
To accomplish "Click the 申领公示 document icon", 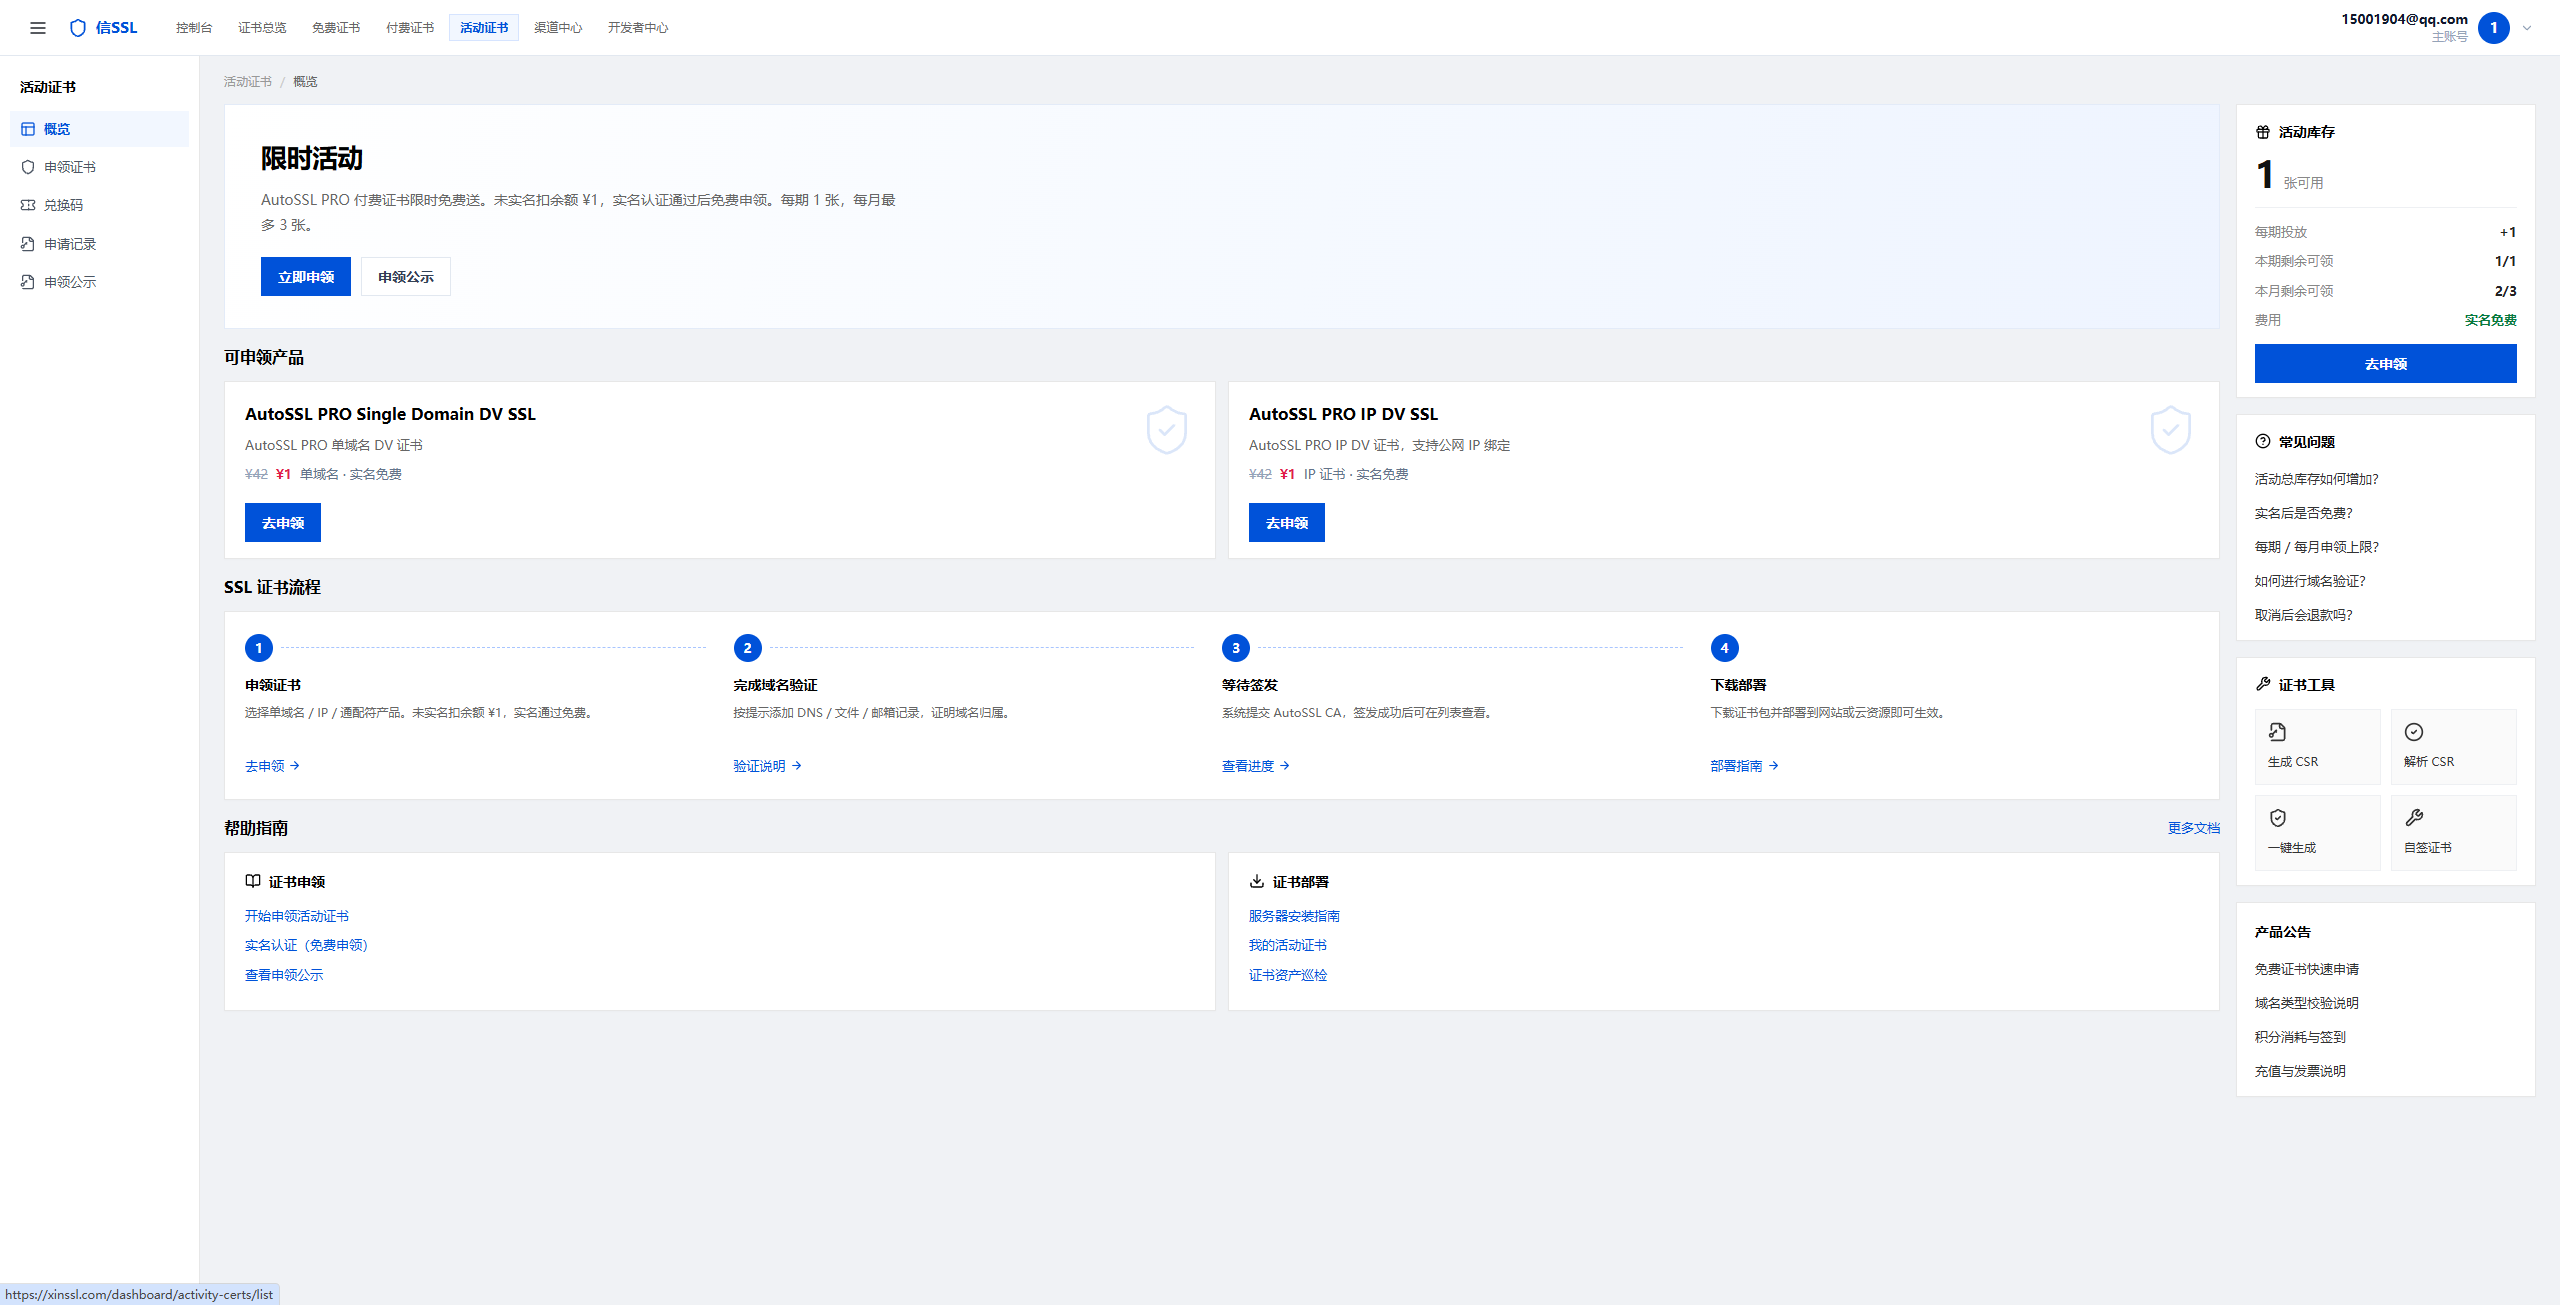I will [x=28, y=282].
